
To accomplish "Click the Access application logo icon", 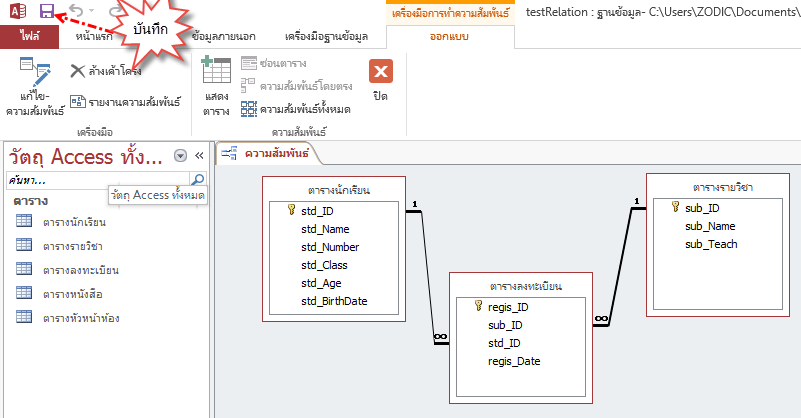I will (x=16, y=10).
